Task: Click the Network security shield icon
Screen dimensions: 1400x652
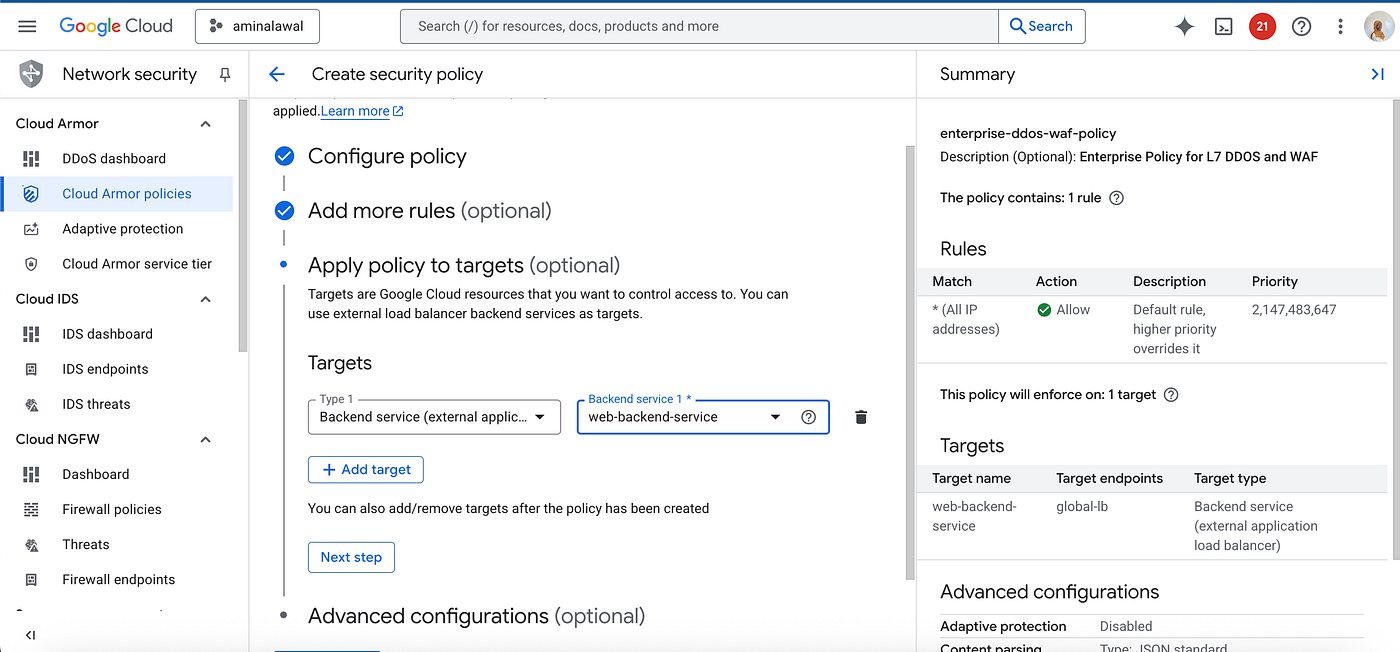Action: click(x=32, y=74)
